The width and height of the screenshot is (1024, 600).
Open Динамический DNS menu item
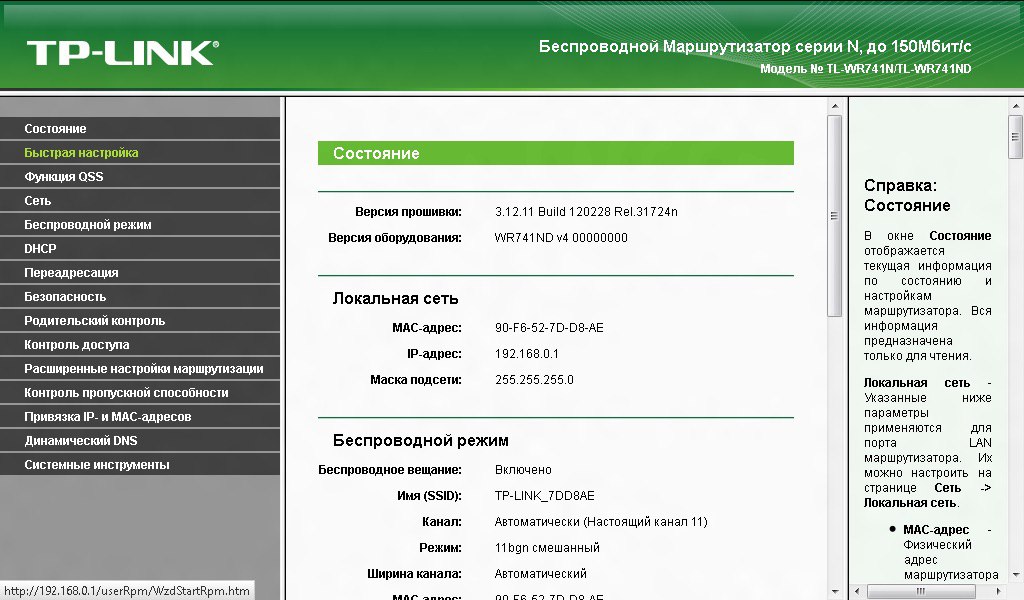[x=140, y=441]
